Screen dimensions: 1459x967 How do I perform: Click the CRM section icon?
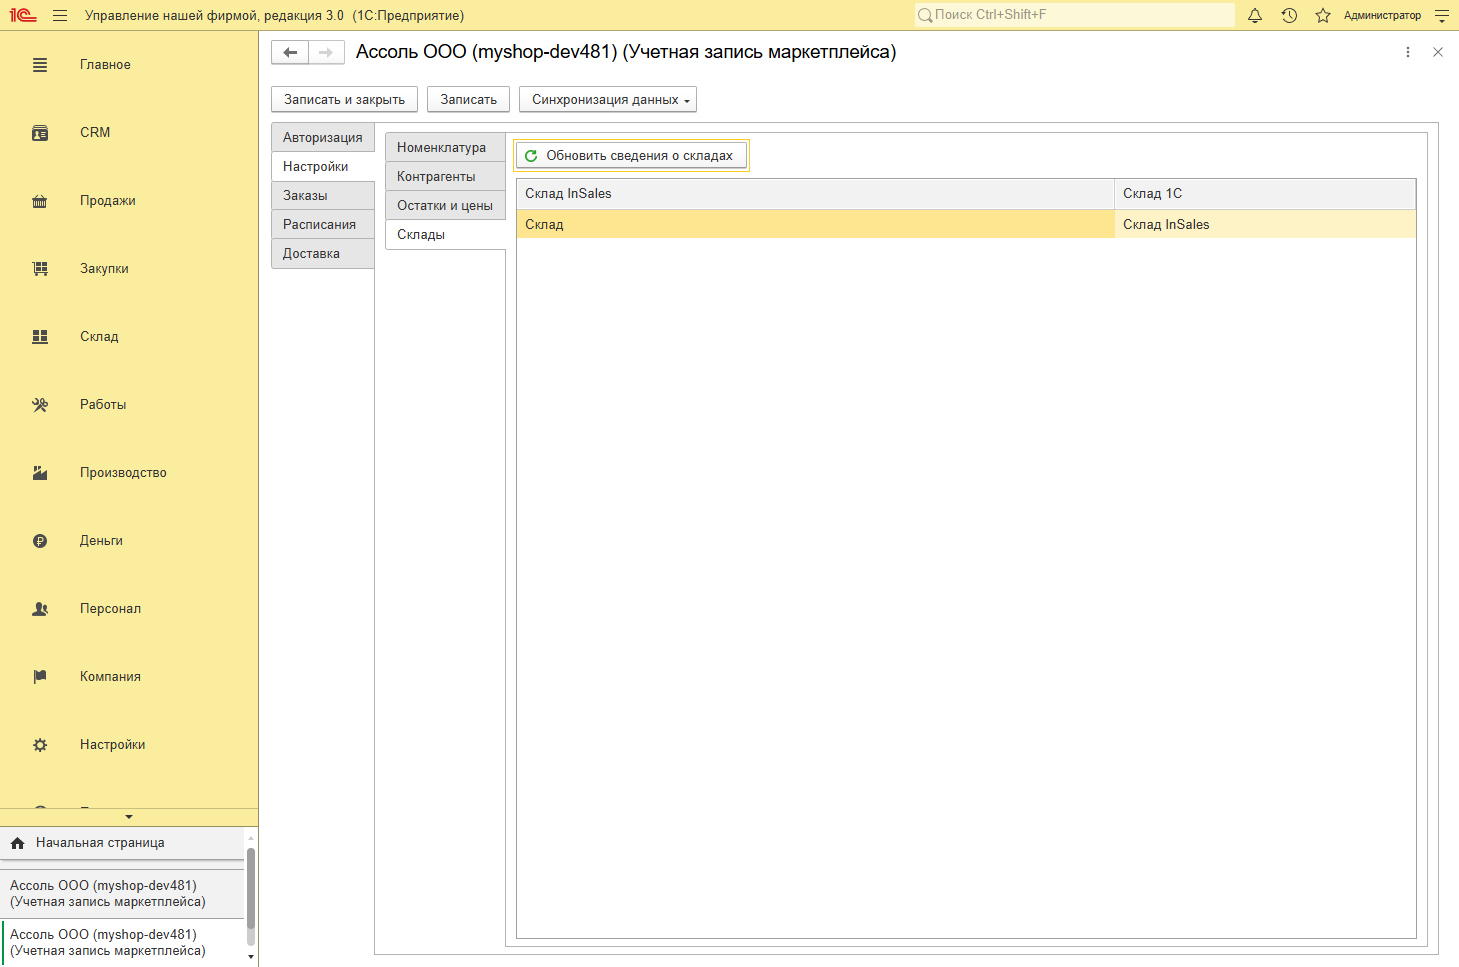pyautogui.click(x=40, y=133)
